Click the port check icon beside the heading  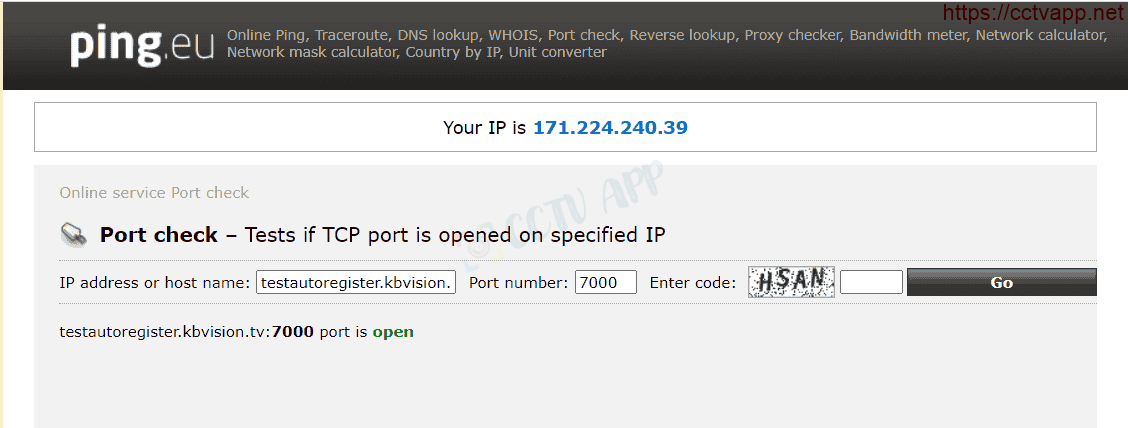74,235
